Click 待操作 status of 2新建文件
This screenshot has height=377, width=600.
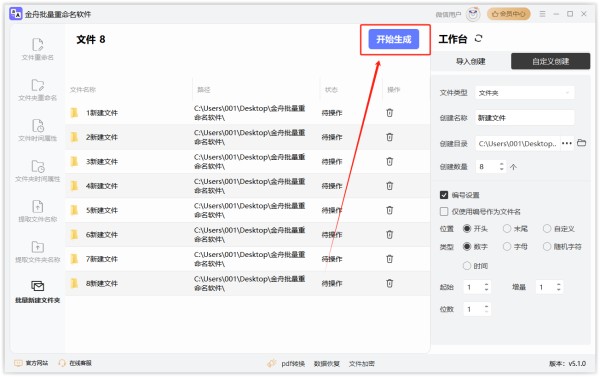point(332,137)
